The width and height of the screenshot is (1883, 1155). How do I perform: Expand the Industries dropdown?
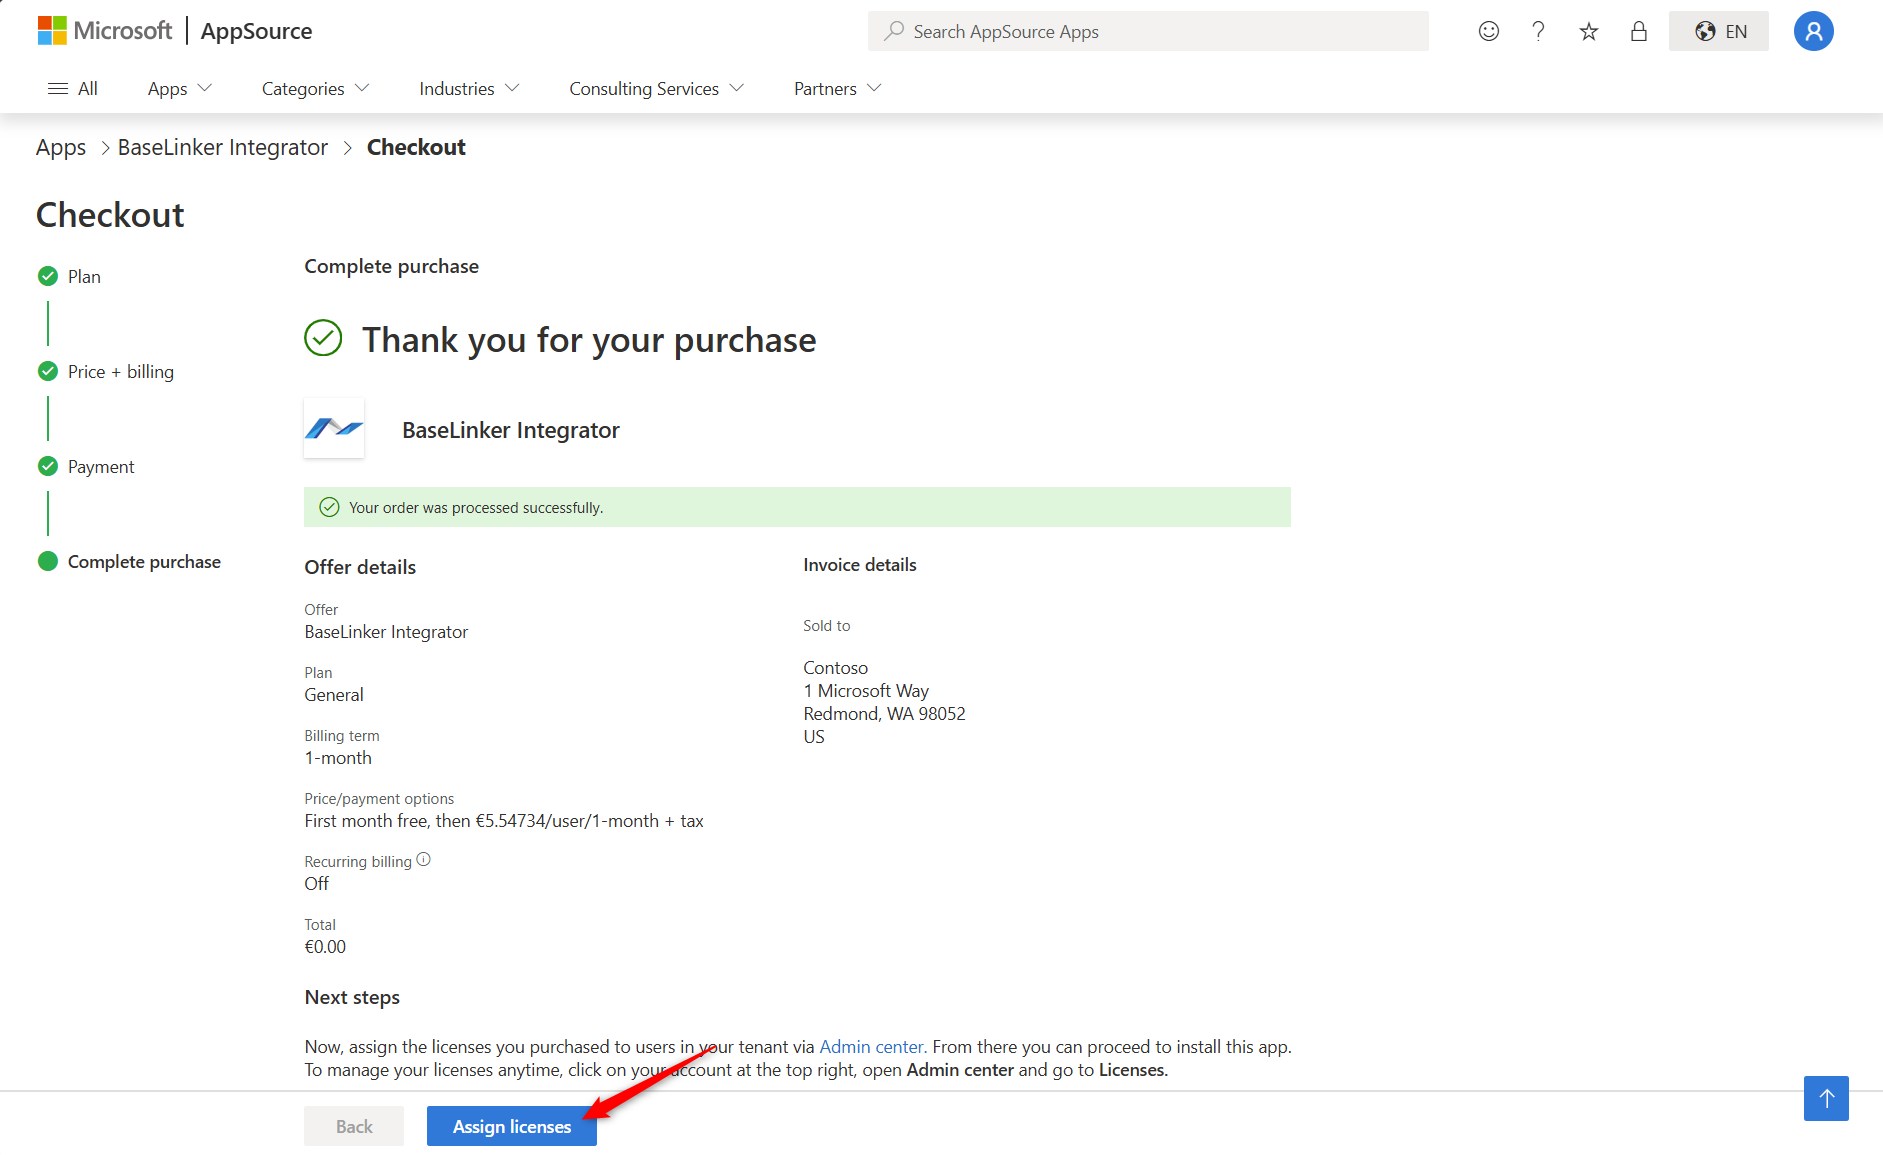(470, 88)
